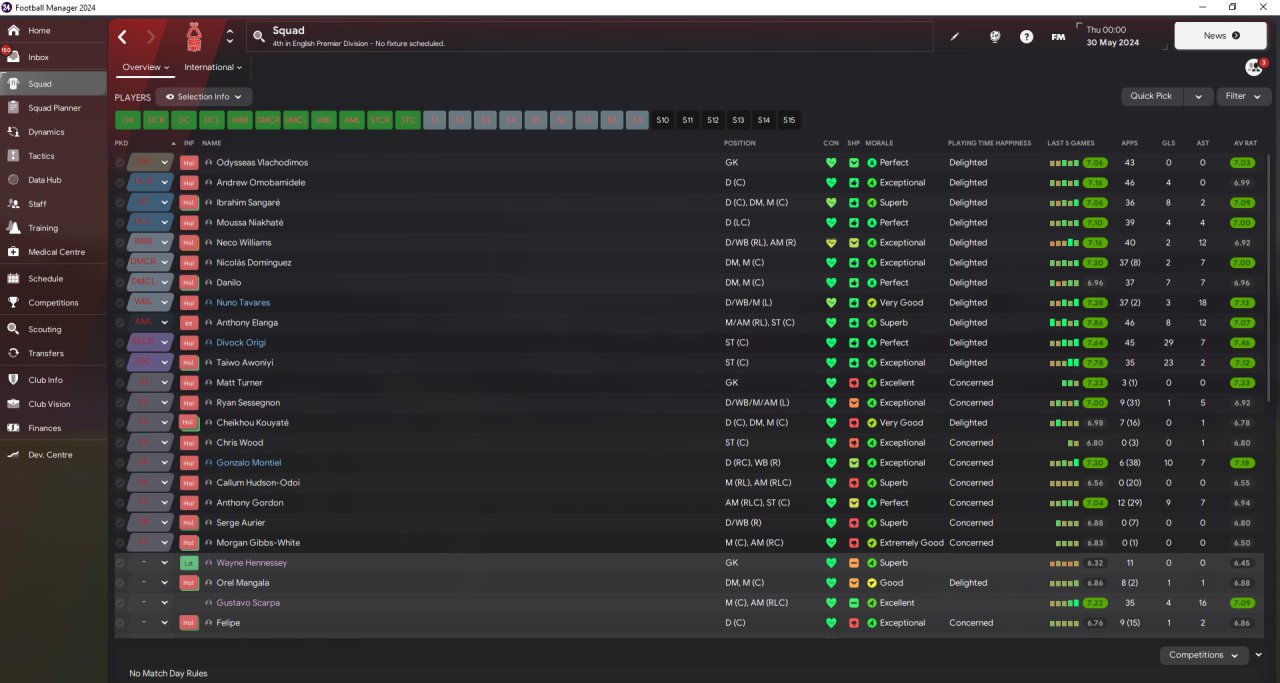Viewport: 1280px width, 683px height.
Task: Toggle pick checkbox for Wayne Hennessey
Action: point(120,563)
